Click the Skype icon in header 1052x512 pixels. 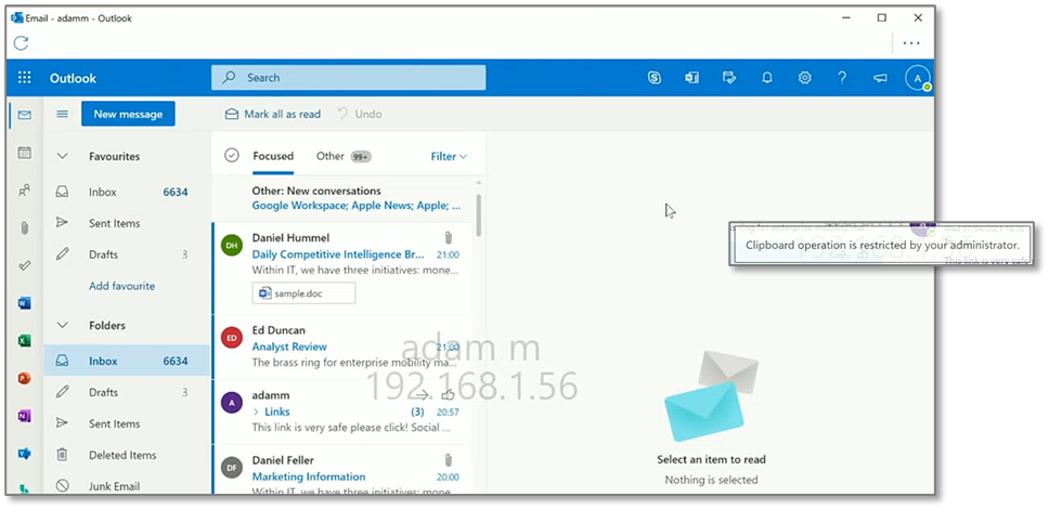pyautogui.click(x=654, y=78)
